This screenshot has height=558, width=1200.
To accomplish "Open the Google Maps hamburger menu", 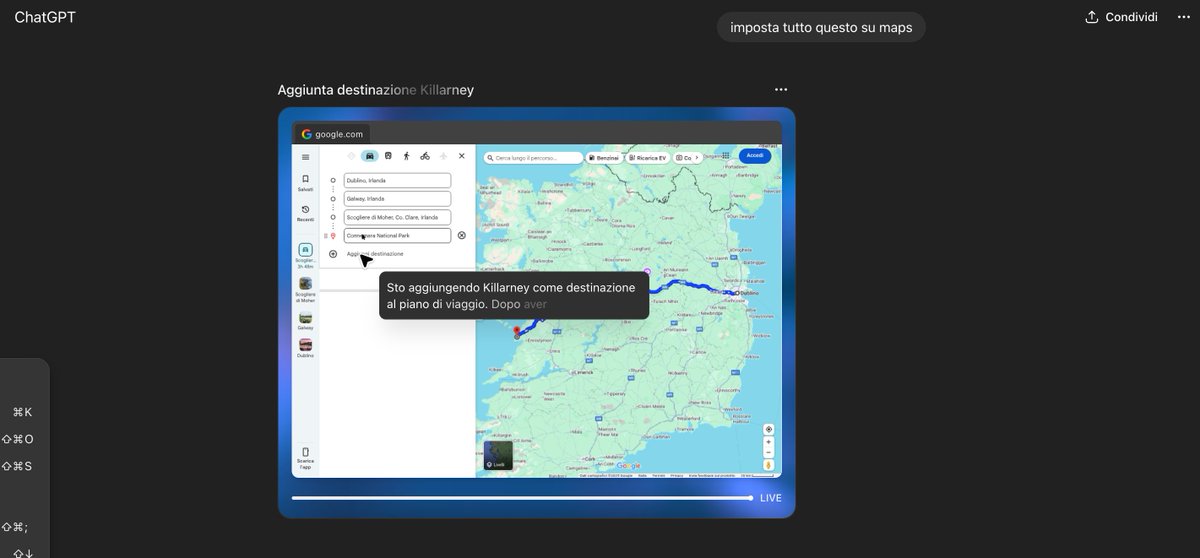I will point(306,157).
